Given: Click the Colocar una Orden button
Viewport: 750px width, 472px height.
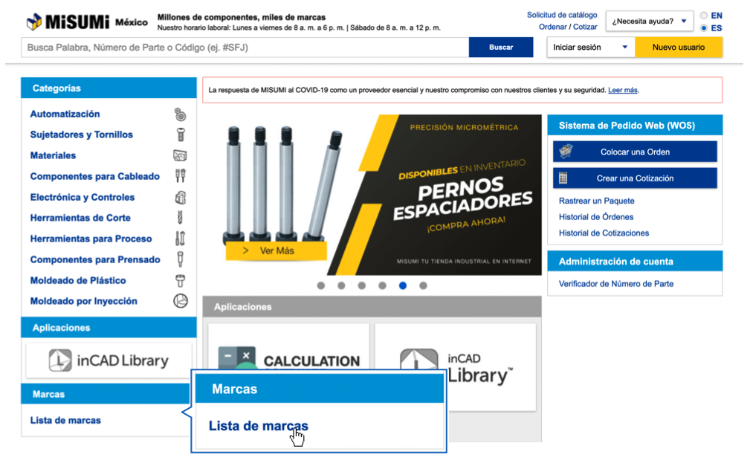Looking at the screenshot, I should coord(635,152).
